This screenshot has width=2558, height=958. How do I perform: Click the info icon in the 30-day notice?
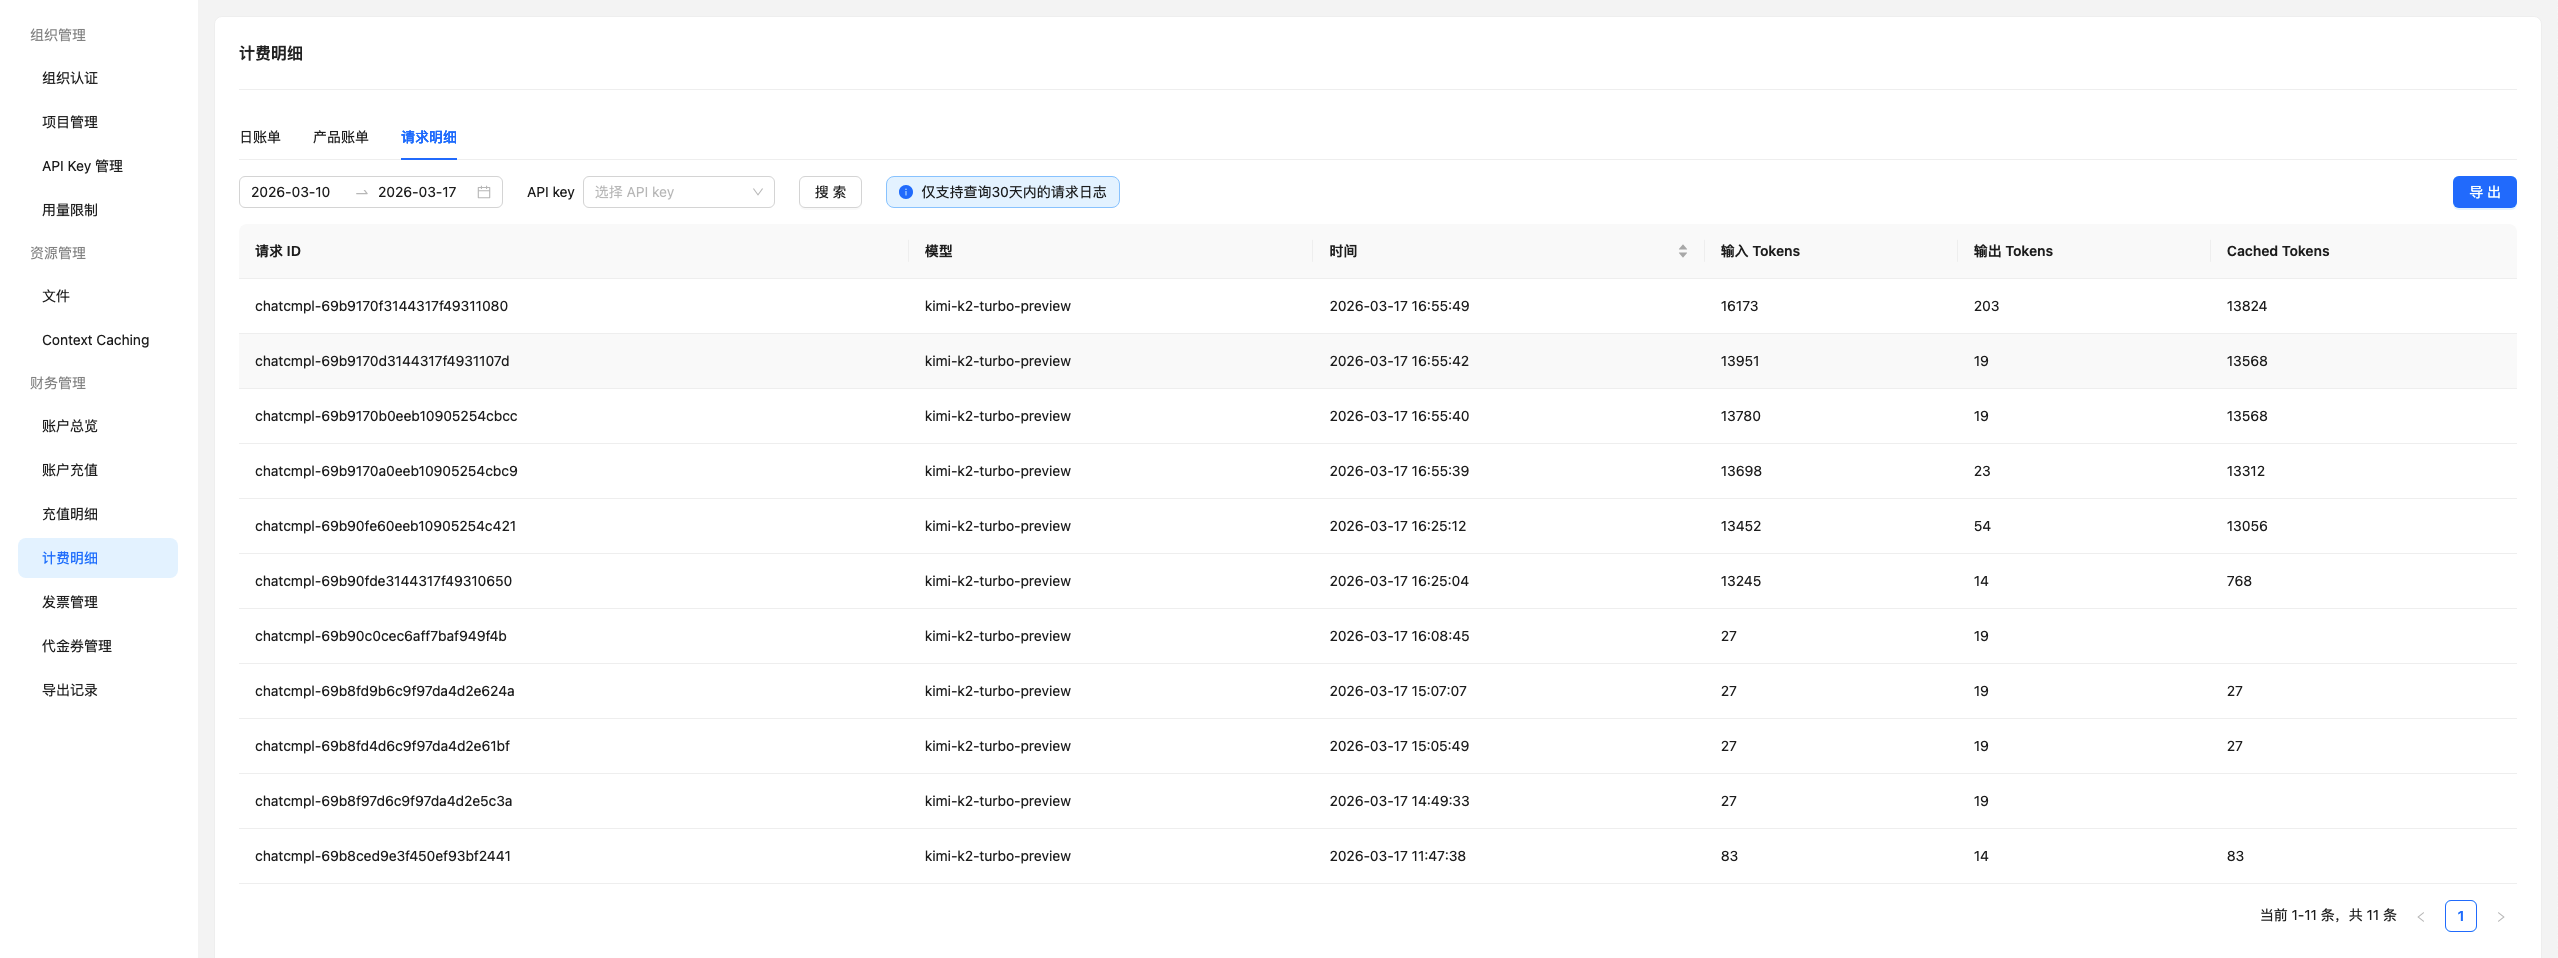[905, 192]
